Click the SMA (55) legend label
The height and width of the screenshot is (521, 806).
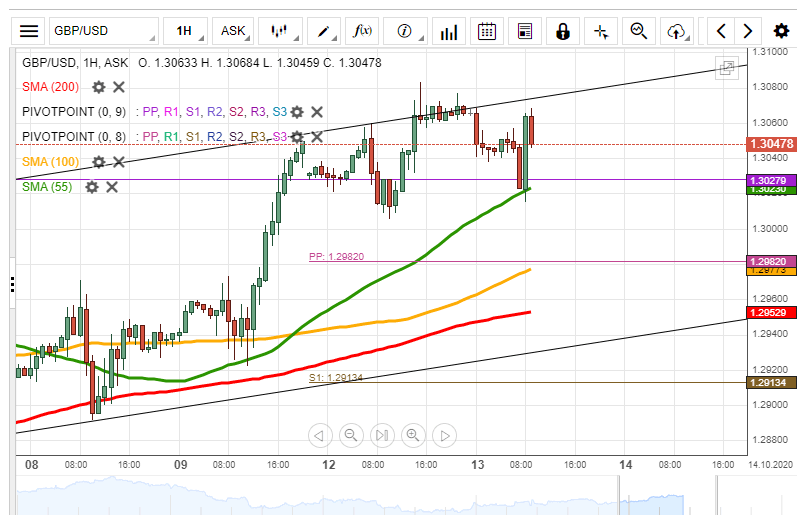[47, 187]
